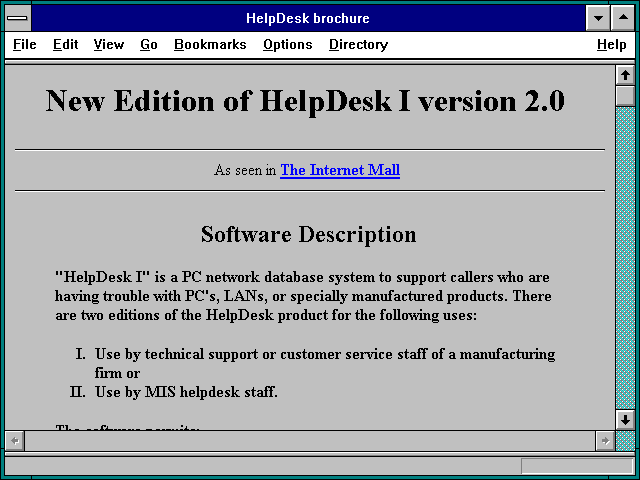Open the File menu
Screen dimensions: 640x480
[x=24, y=44]
